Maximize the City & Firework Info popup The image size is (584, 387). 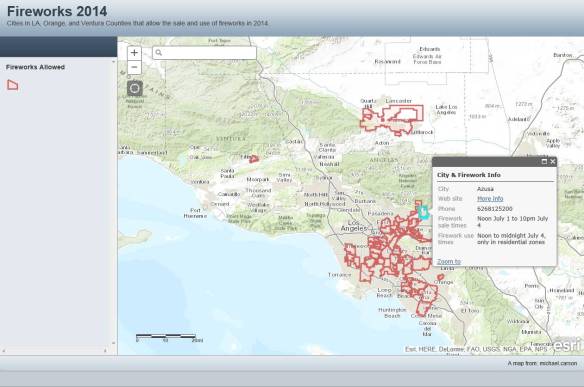click(544, 162)
